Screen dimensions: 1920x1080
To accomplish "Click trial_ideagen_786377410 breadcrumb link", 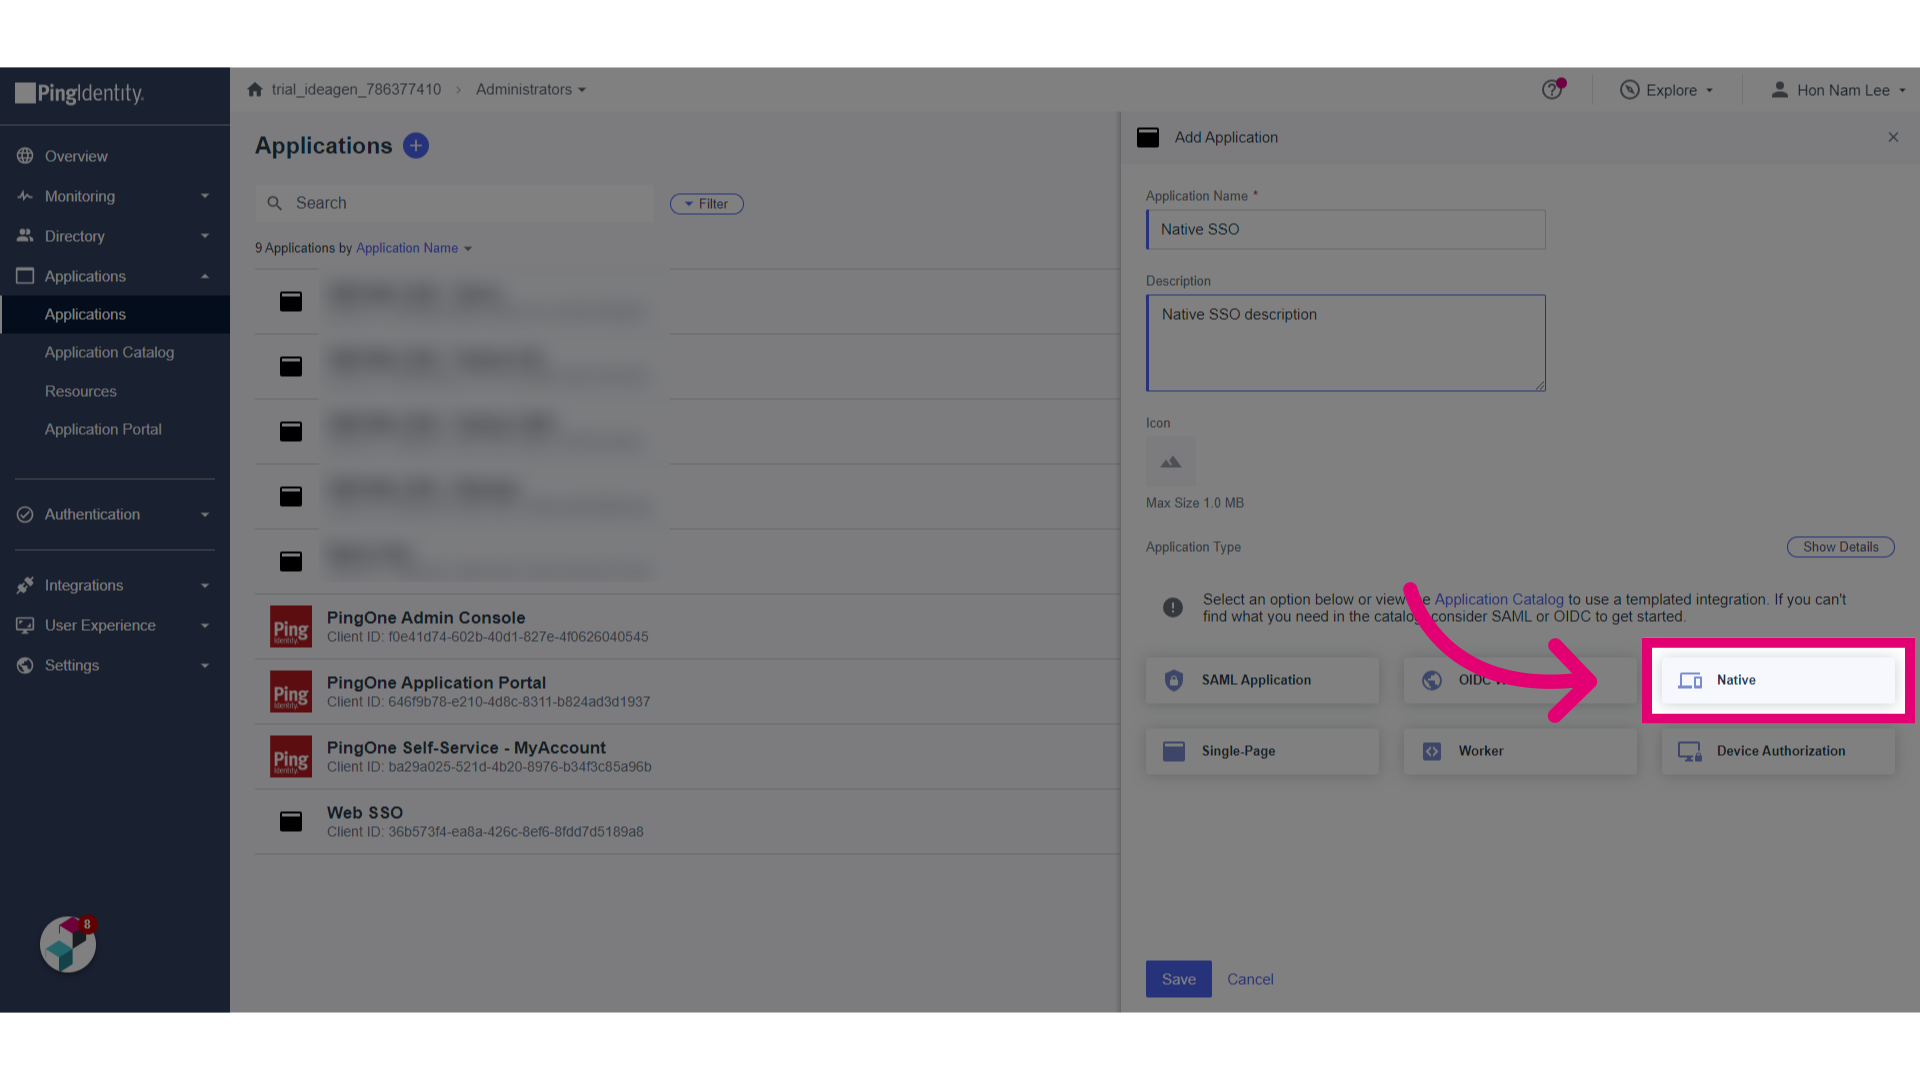I will (356, 90).
